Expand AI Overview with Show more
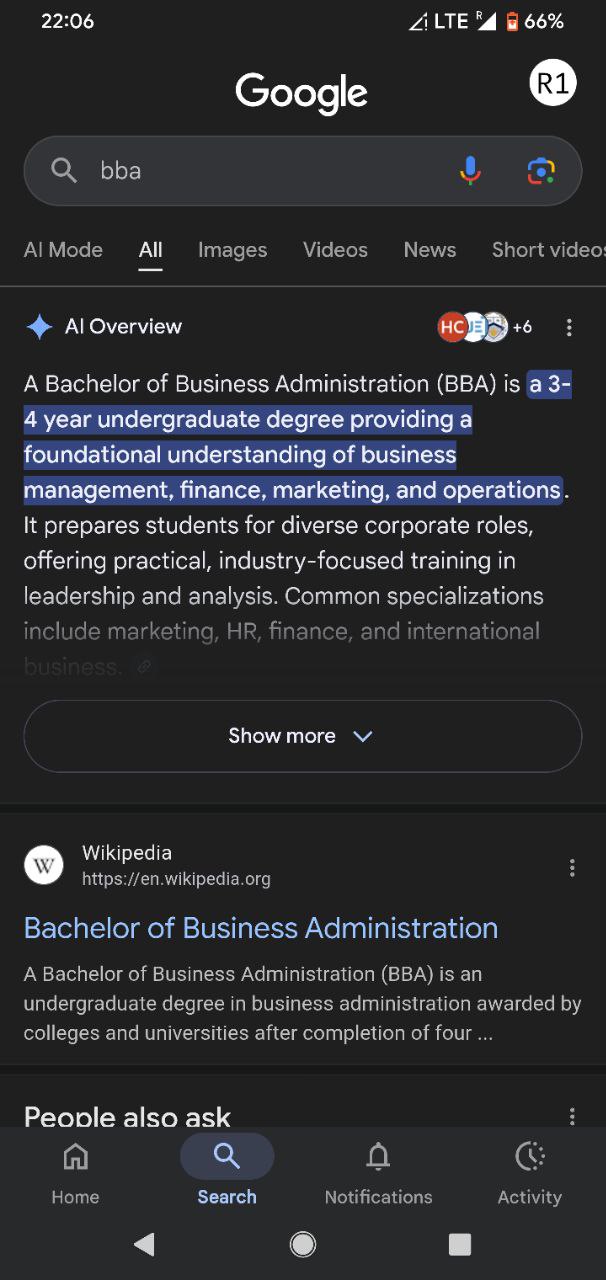 (x=302, y=736)
